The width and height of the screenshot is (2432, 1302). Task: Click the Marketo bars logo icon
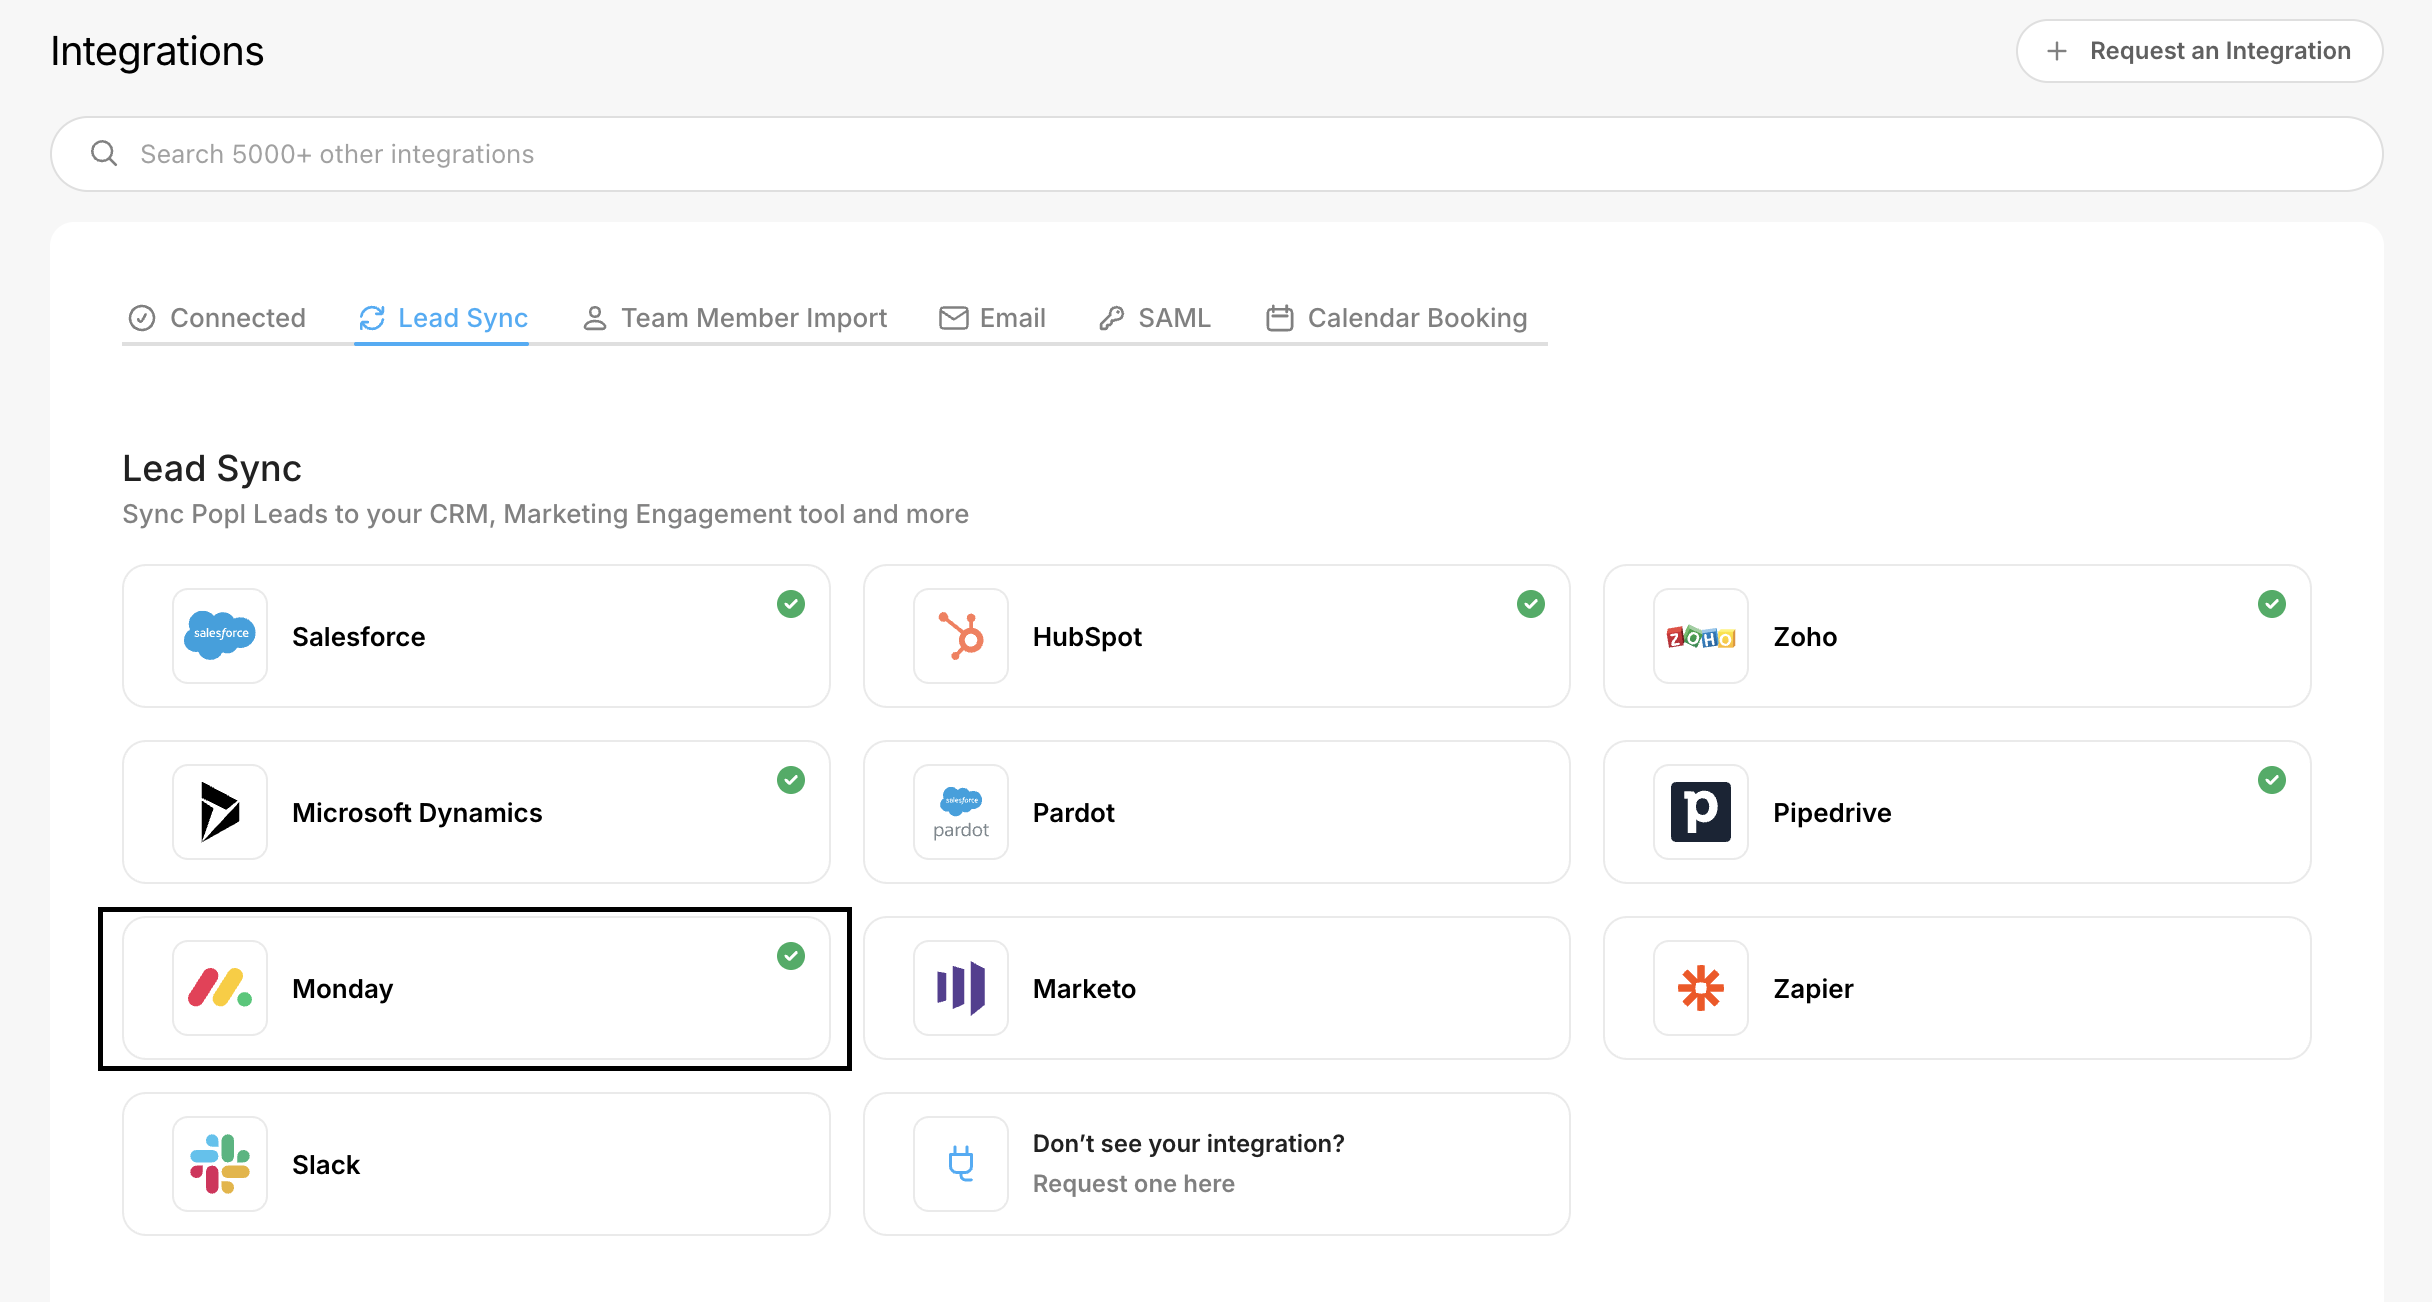[x=961, y=988]
